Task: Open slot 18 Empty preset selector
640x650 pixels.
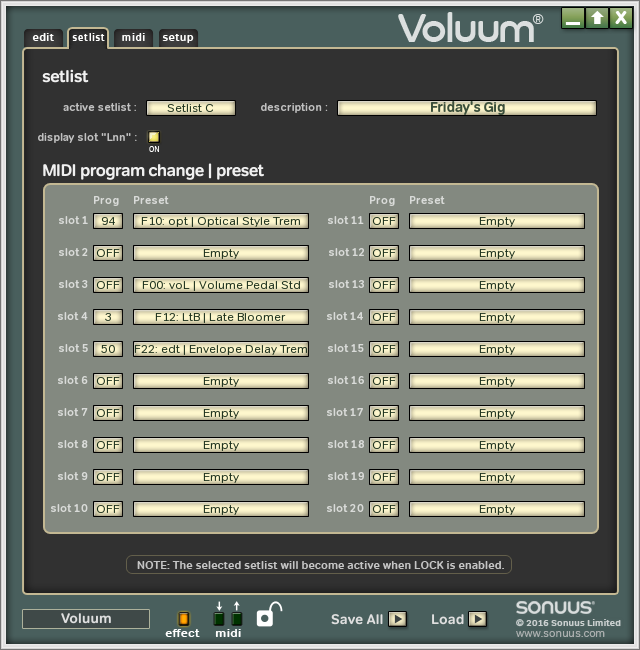Action: pyautogui.click(x=497, y=445)
